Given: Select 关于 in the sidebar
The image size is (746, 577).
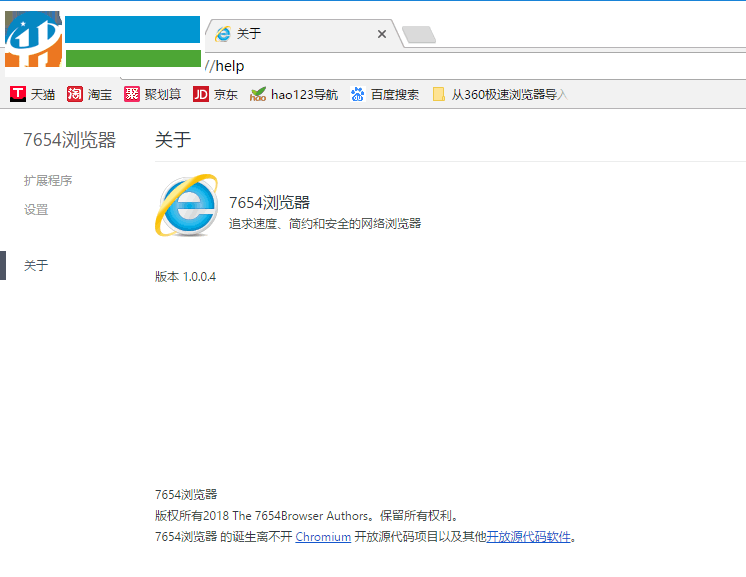Looking at the screenshot, I should coord(36,265).
